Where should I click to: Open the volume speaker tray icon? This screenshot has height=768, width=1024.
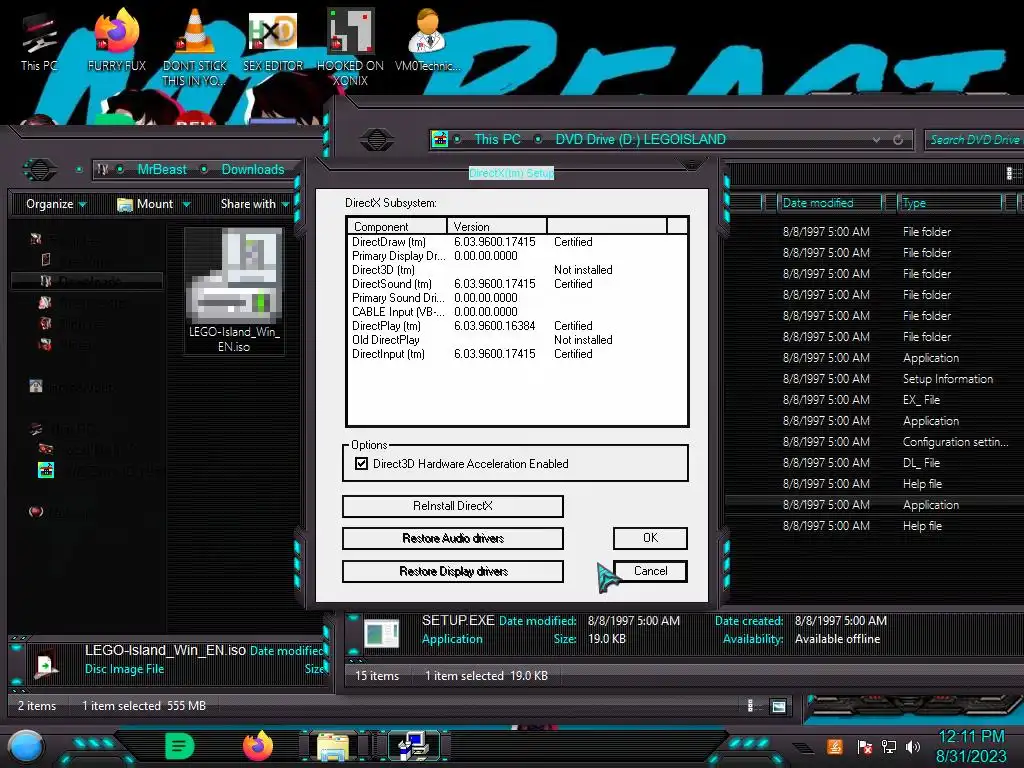point(913,746)
